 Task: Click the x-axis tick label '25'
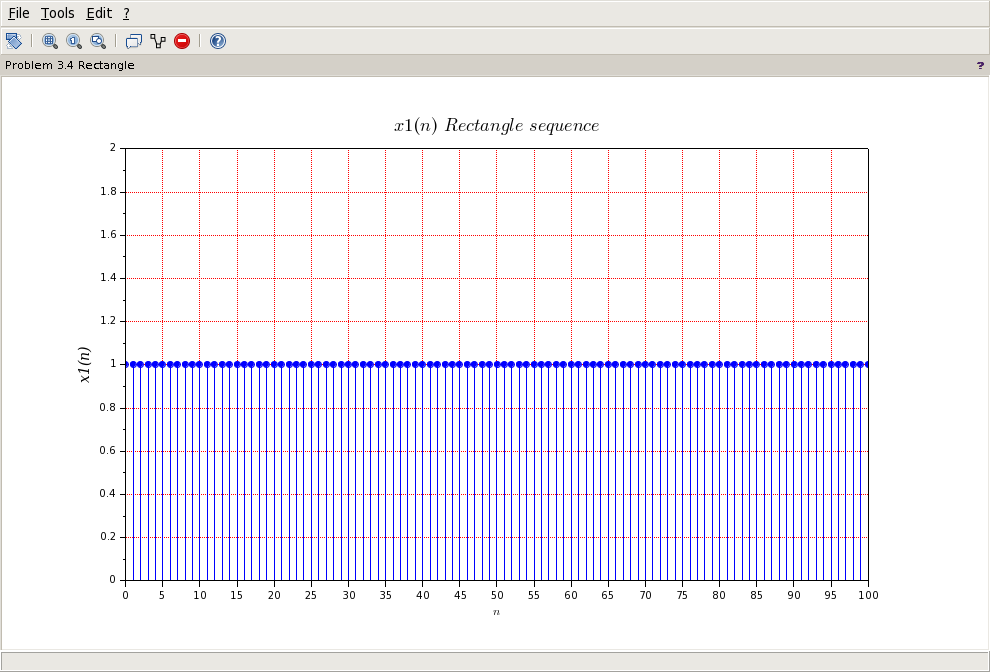tap(311, 595)
